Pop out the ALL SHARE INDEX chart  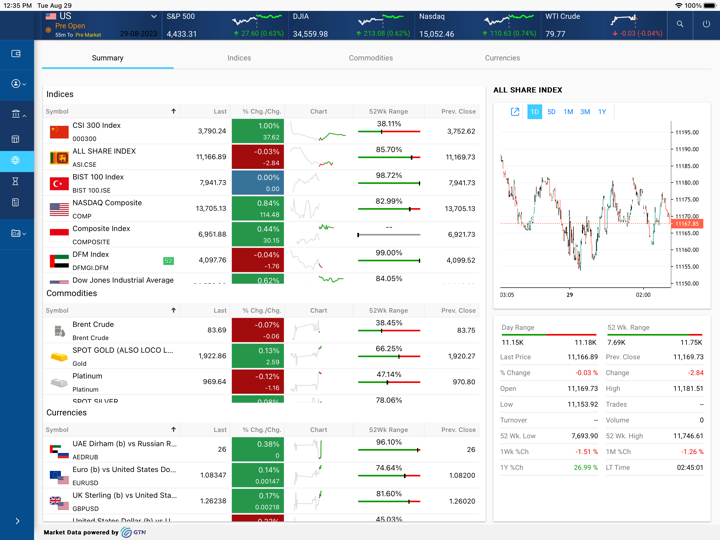pyautogui.click(x=515, y=112)
